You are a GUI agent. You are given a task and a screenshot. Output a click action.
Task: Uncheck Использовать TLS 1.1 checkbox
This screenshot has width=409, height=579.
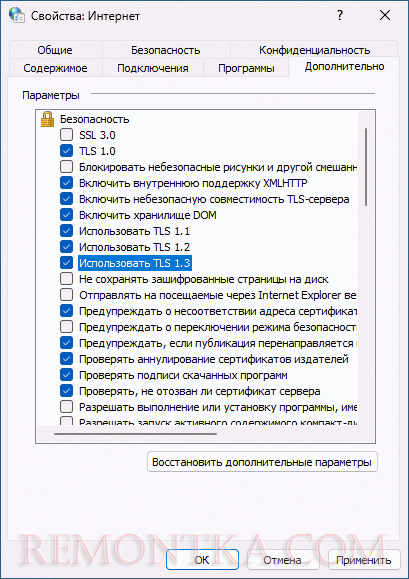tap(66, 231)
